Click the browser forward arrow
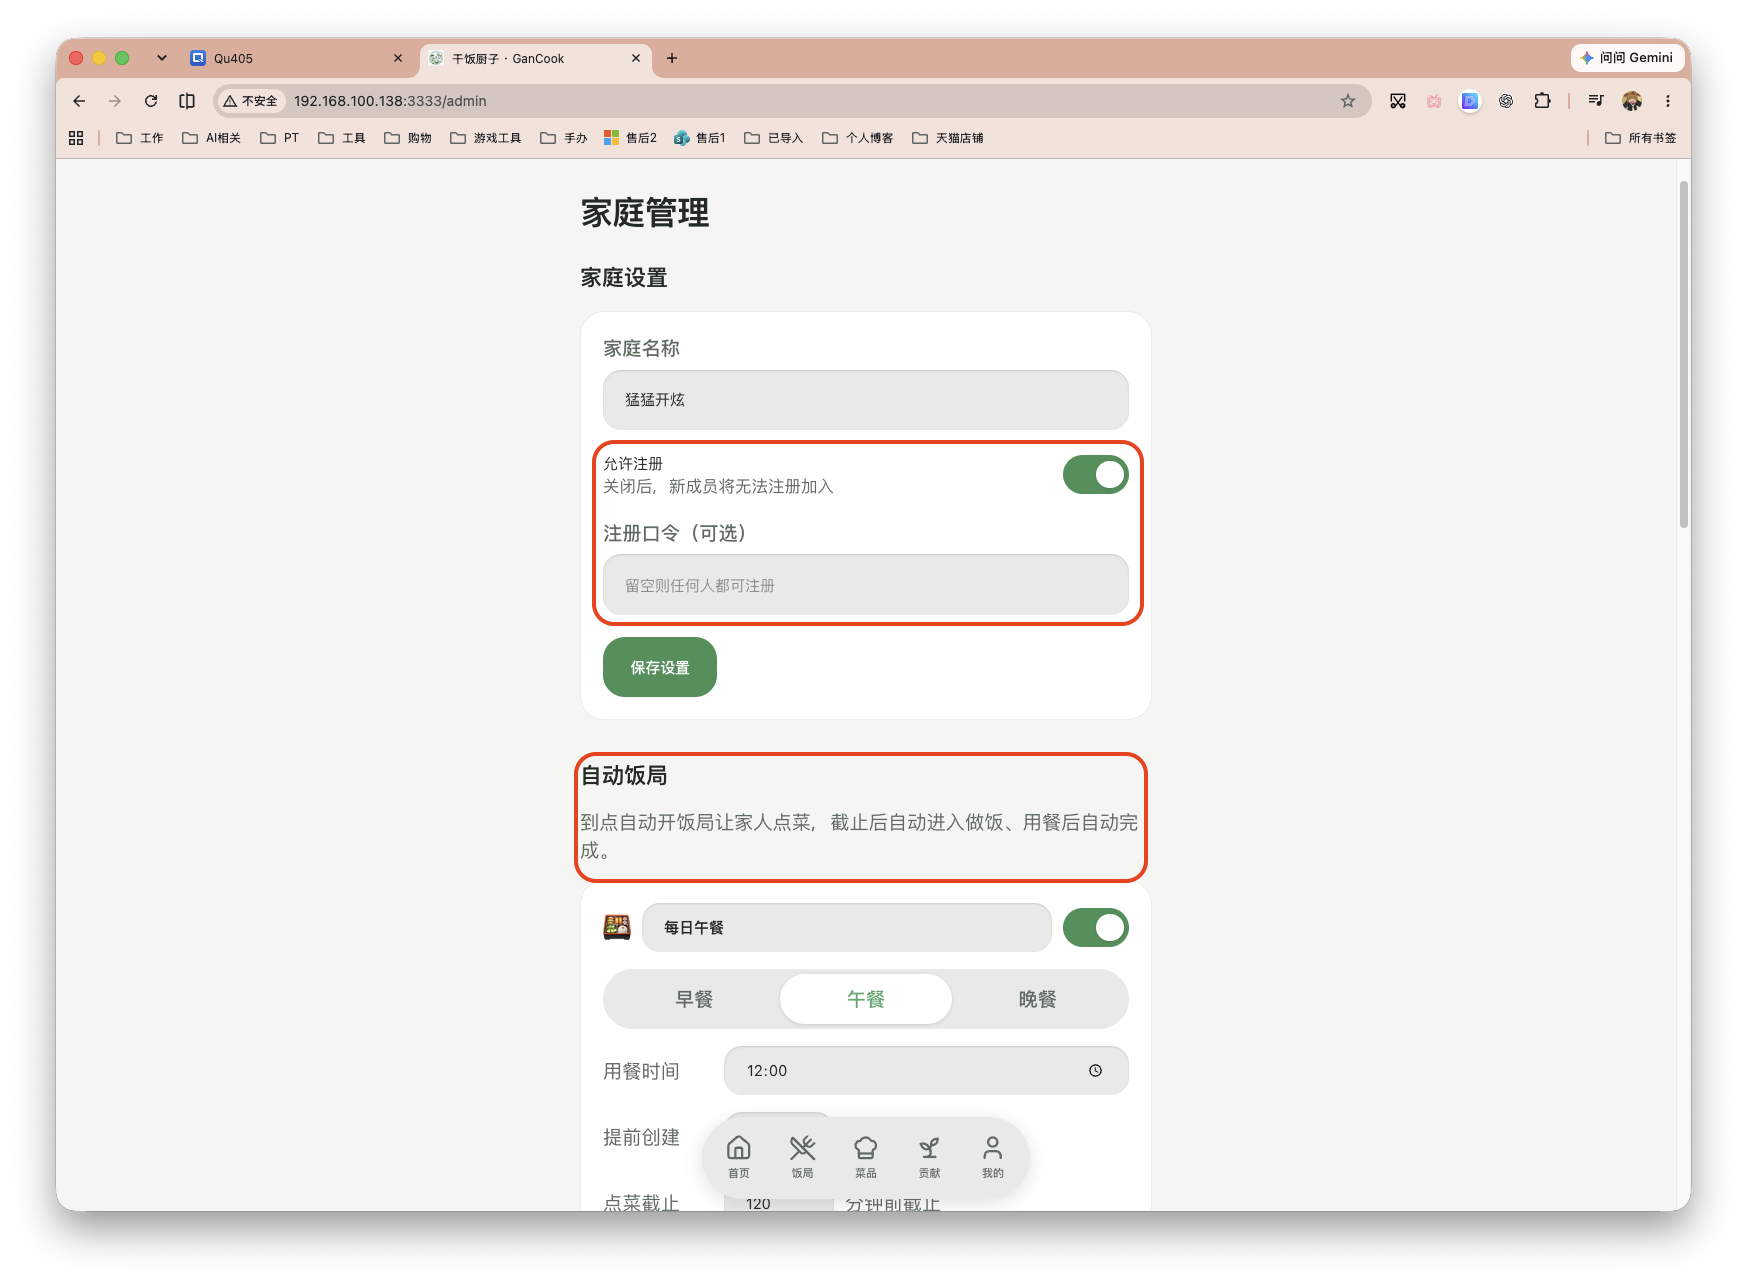The height and width of the screenshot is (1285, 1747). pos(115,101)
